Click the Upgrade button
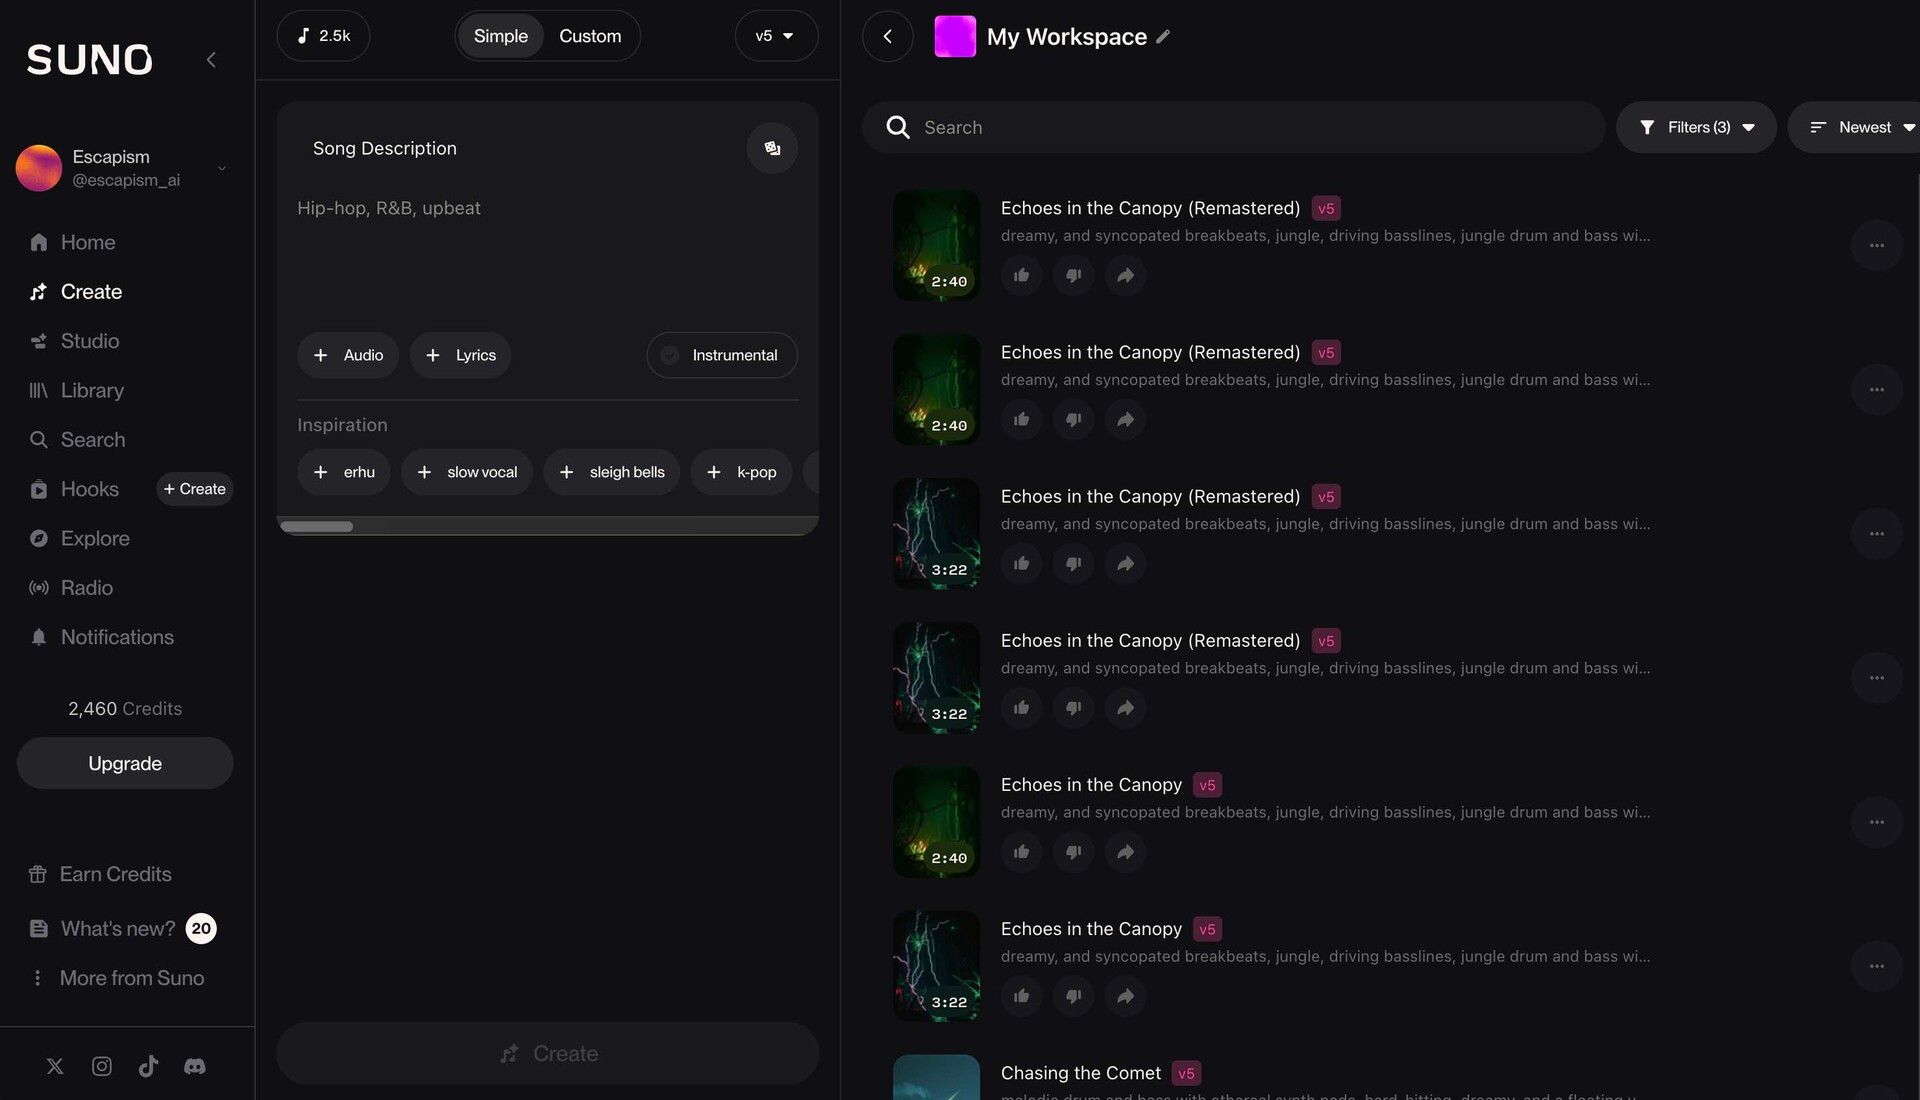 [125, 763]
